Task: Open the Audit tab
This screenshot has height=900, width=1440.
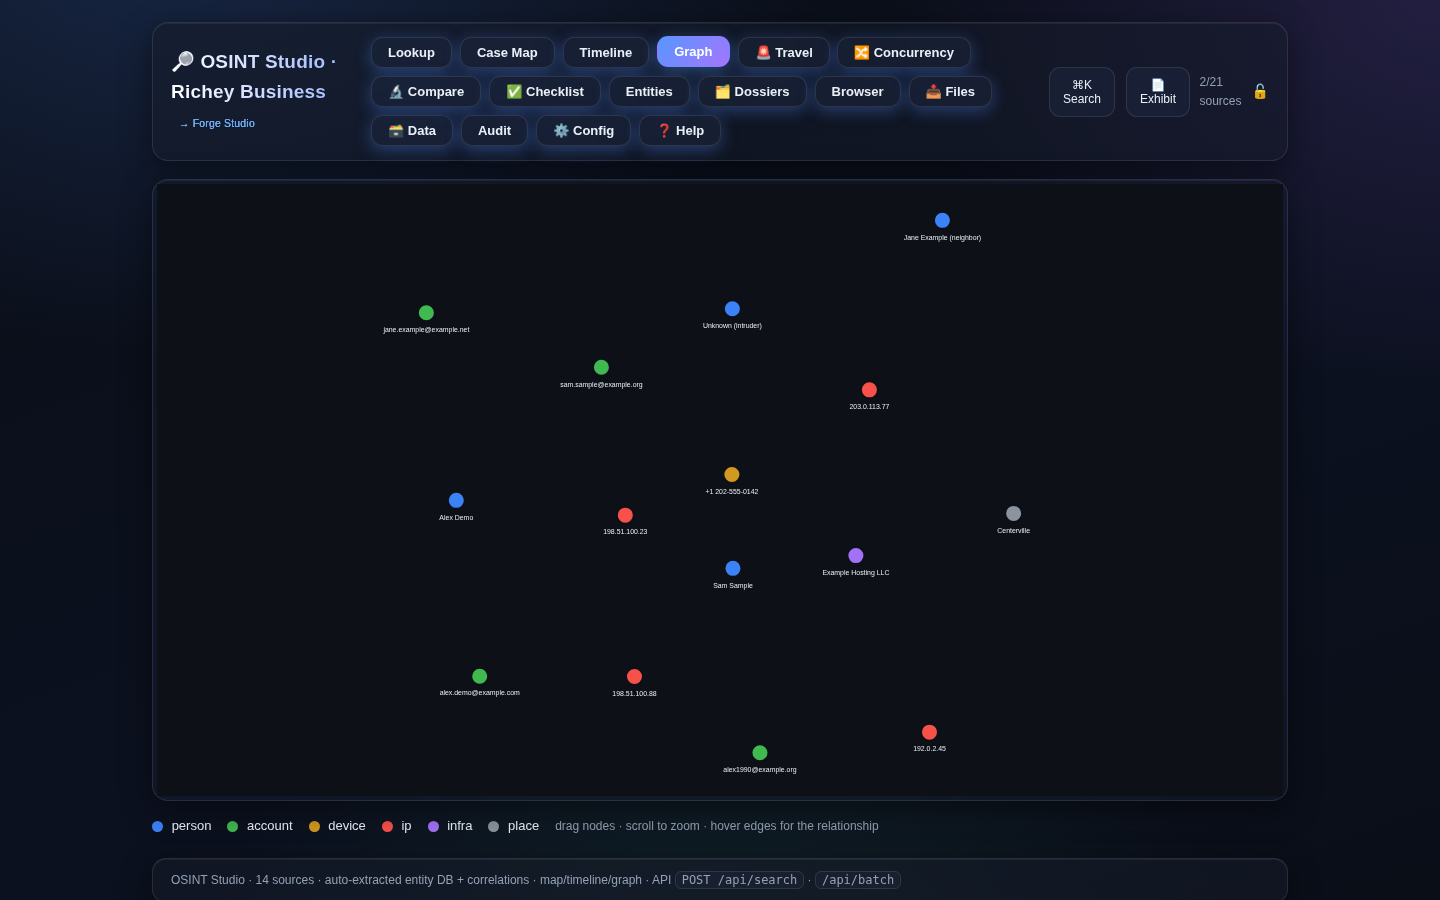Action: 494,131
